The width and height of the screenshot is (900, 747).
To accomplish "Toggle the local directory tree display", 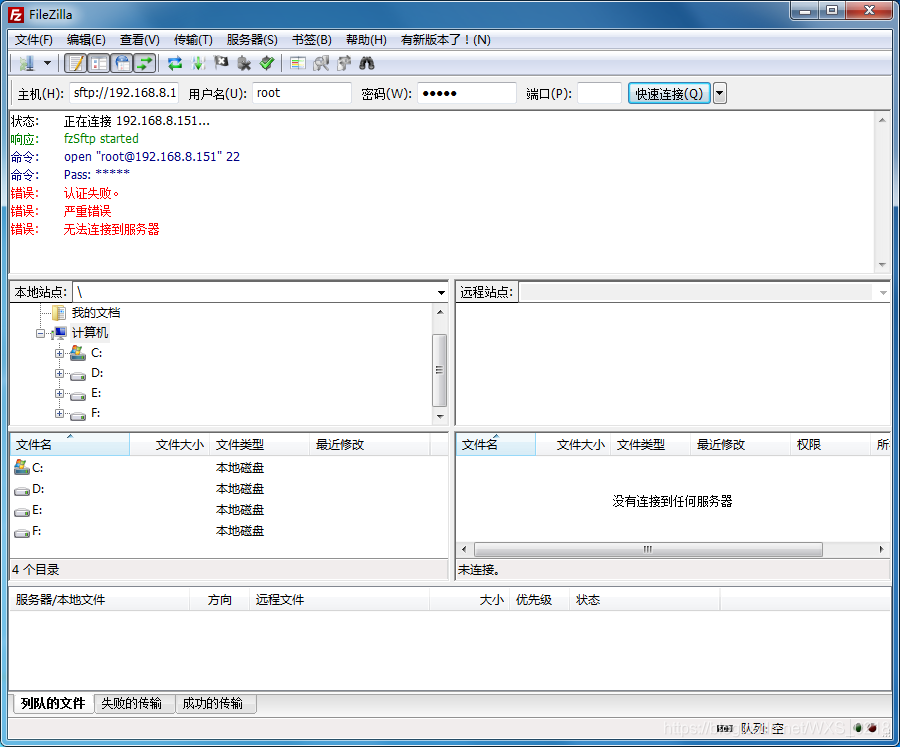I will [99, 63].
